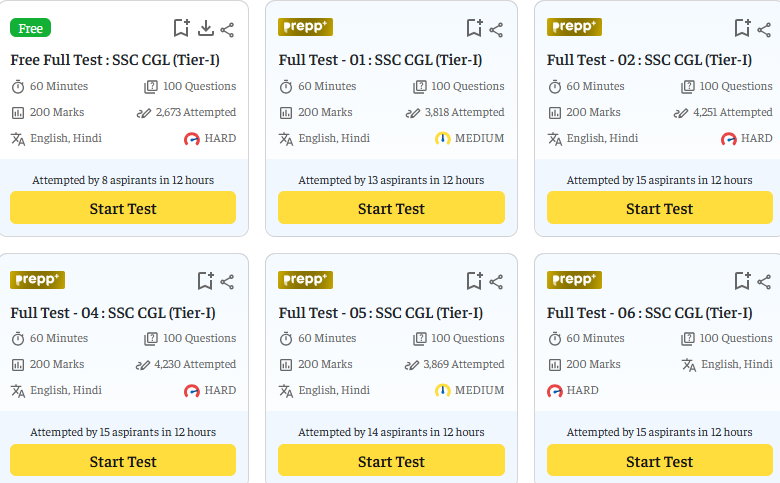Share the Free Full Test card
Viewport: 780px width, 483px height.
tap(227, 30)
